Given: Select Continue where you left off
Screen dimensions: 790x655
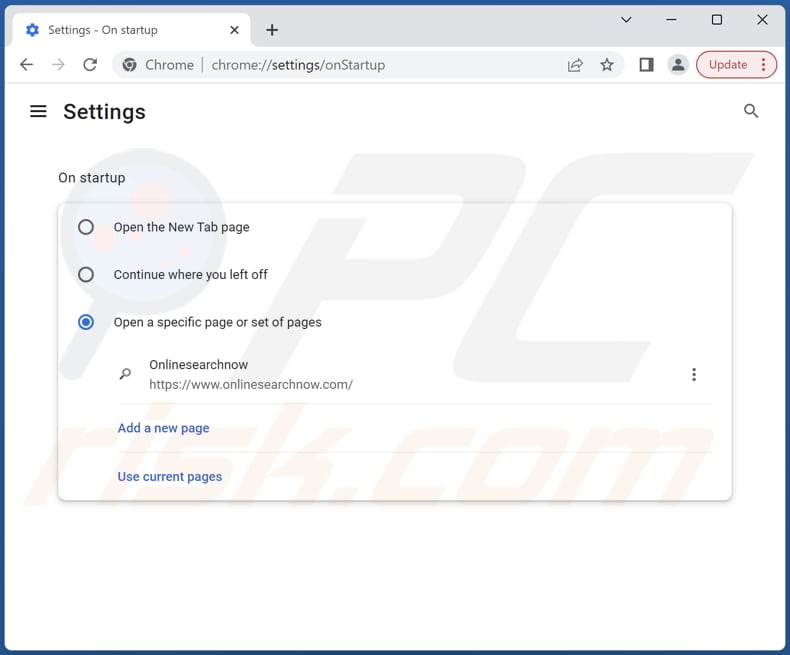Looking at the screenshot, I should 86,275.
